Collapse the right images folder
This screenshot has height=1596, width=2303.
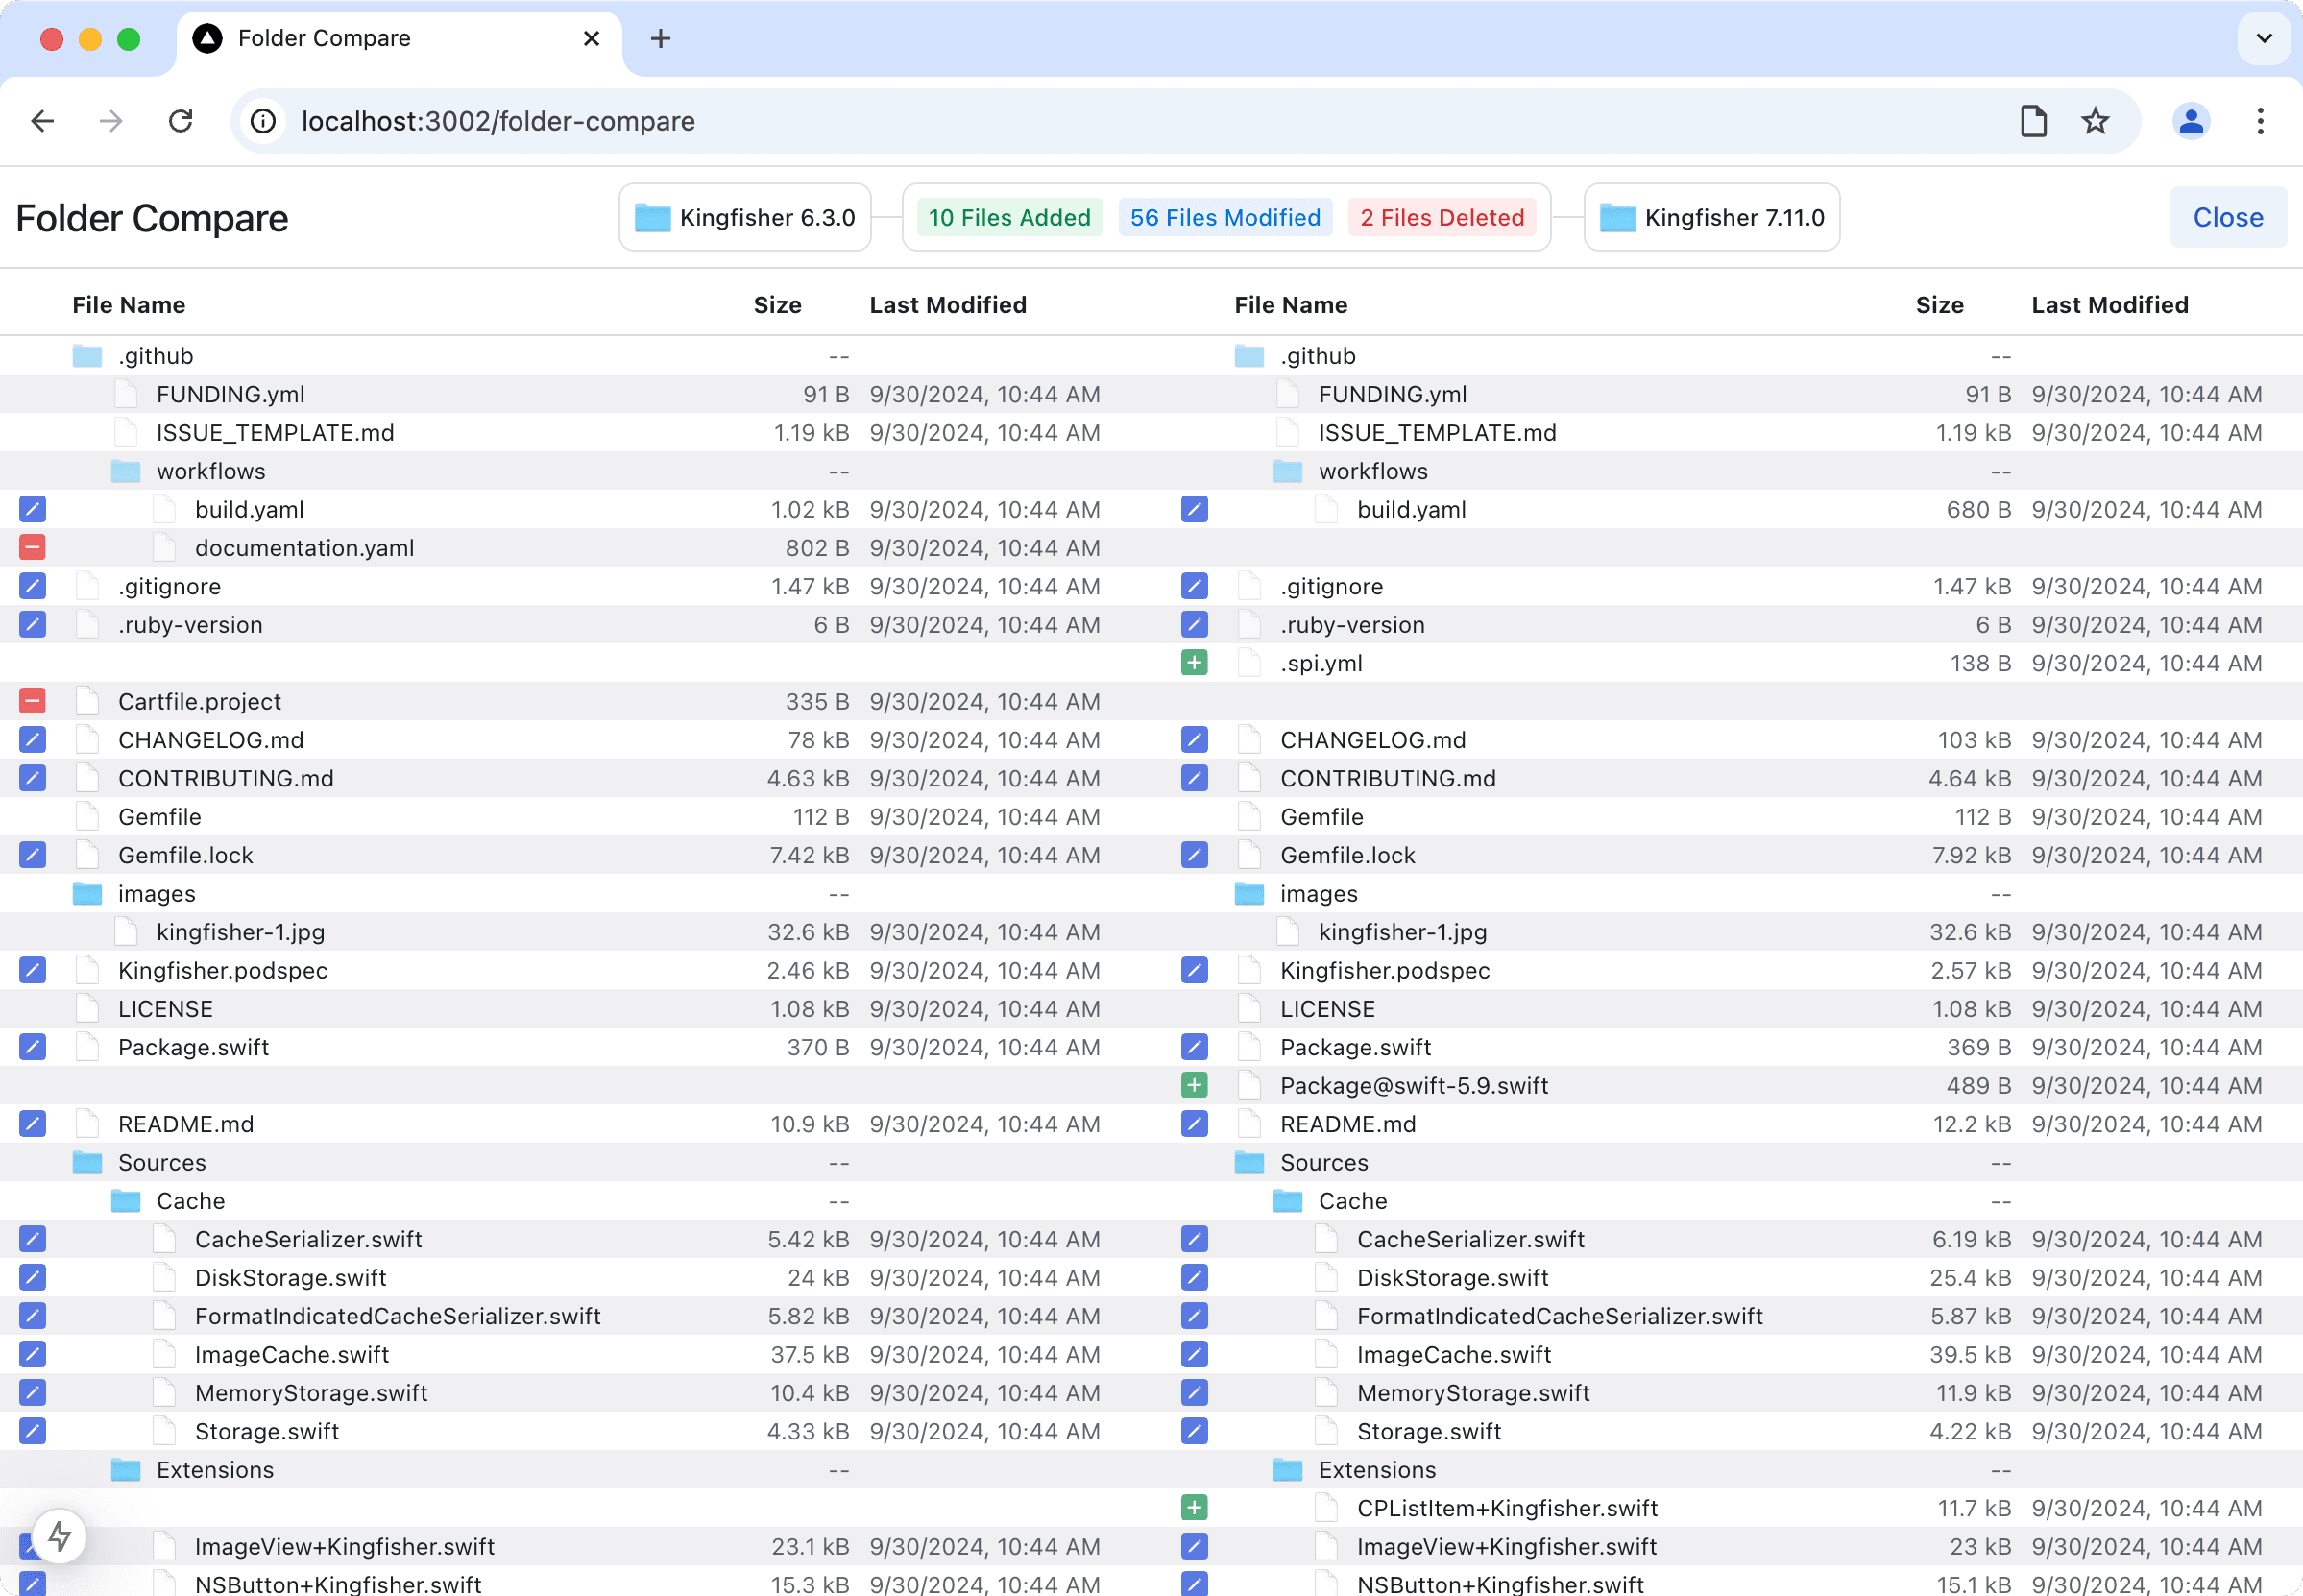pyautogui.click(x=1249, y=893)
